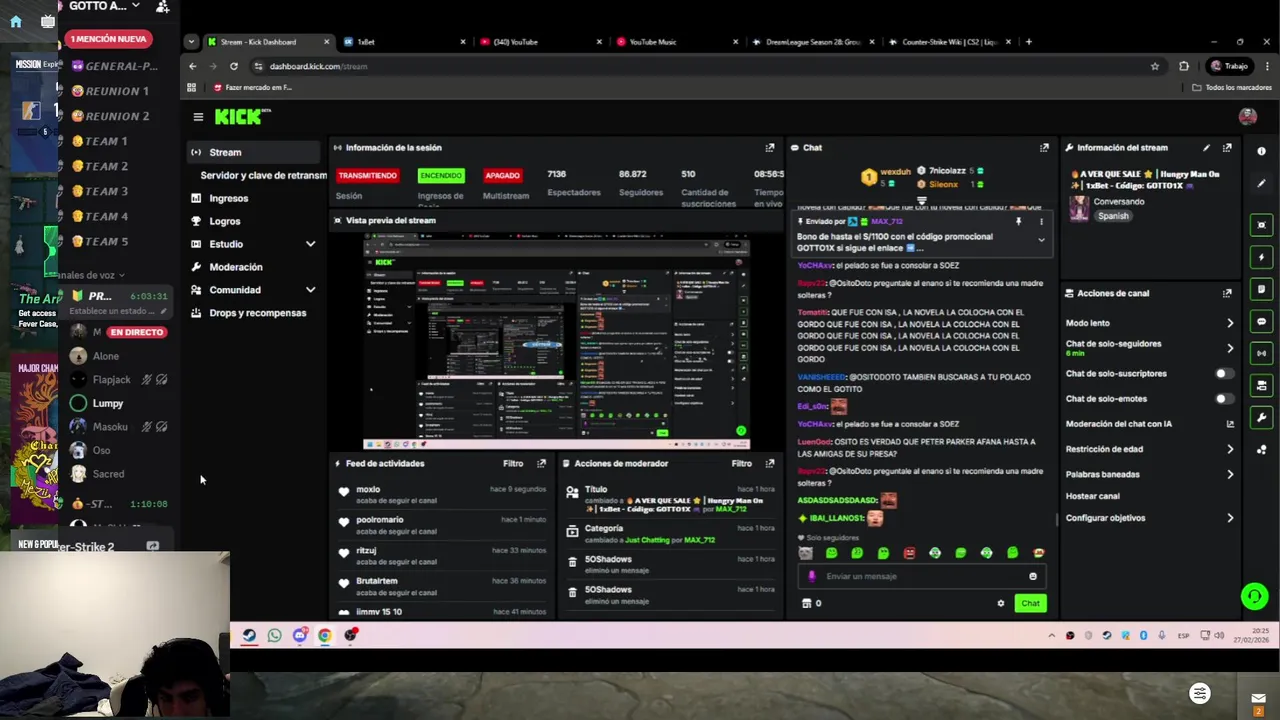Open WhatsApp from the taskbar
The width and height of the screenshot is (1280, 720).
coord(274,635)
